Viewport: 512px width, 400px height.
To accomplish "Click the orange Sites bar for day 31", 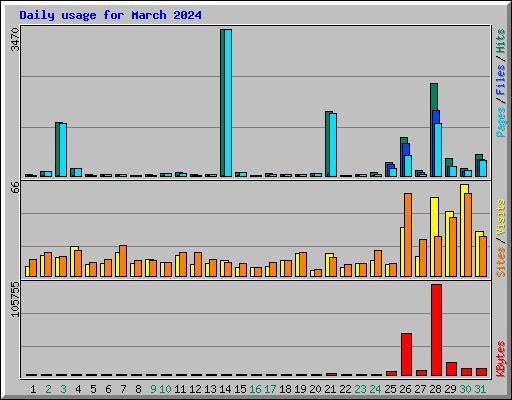I will tap(483, 256).
